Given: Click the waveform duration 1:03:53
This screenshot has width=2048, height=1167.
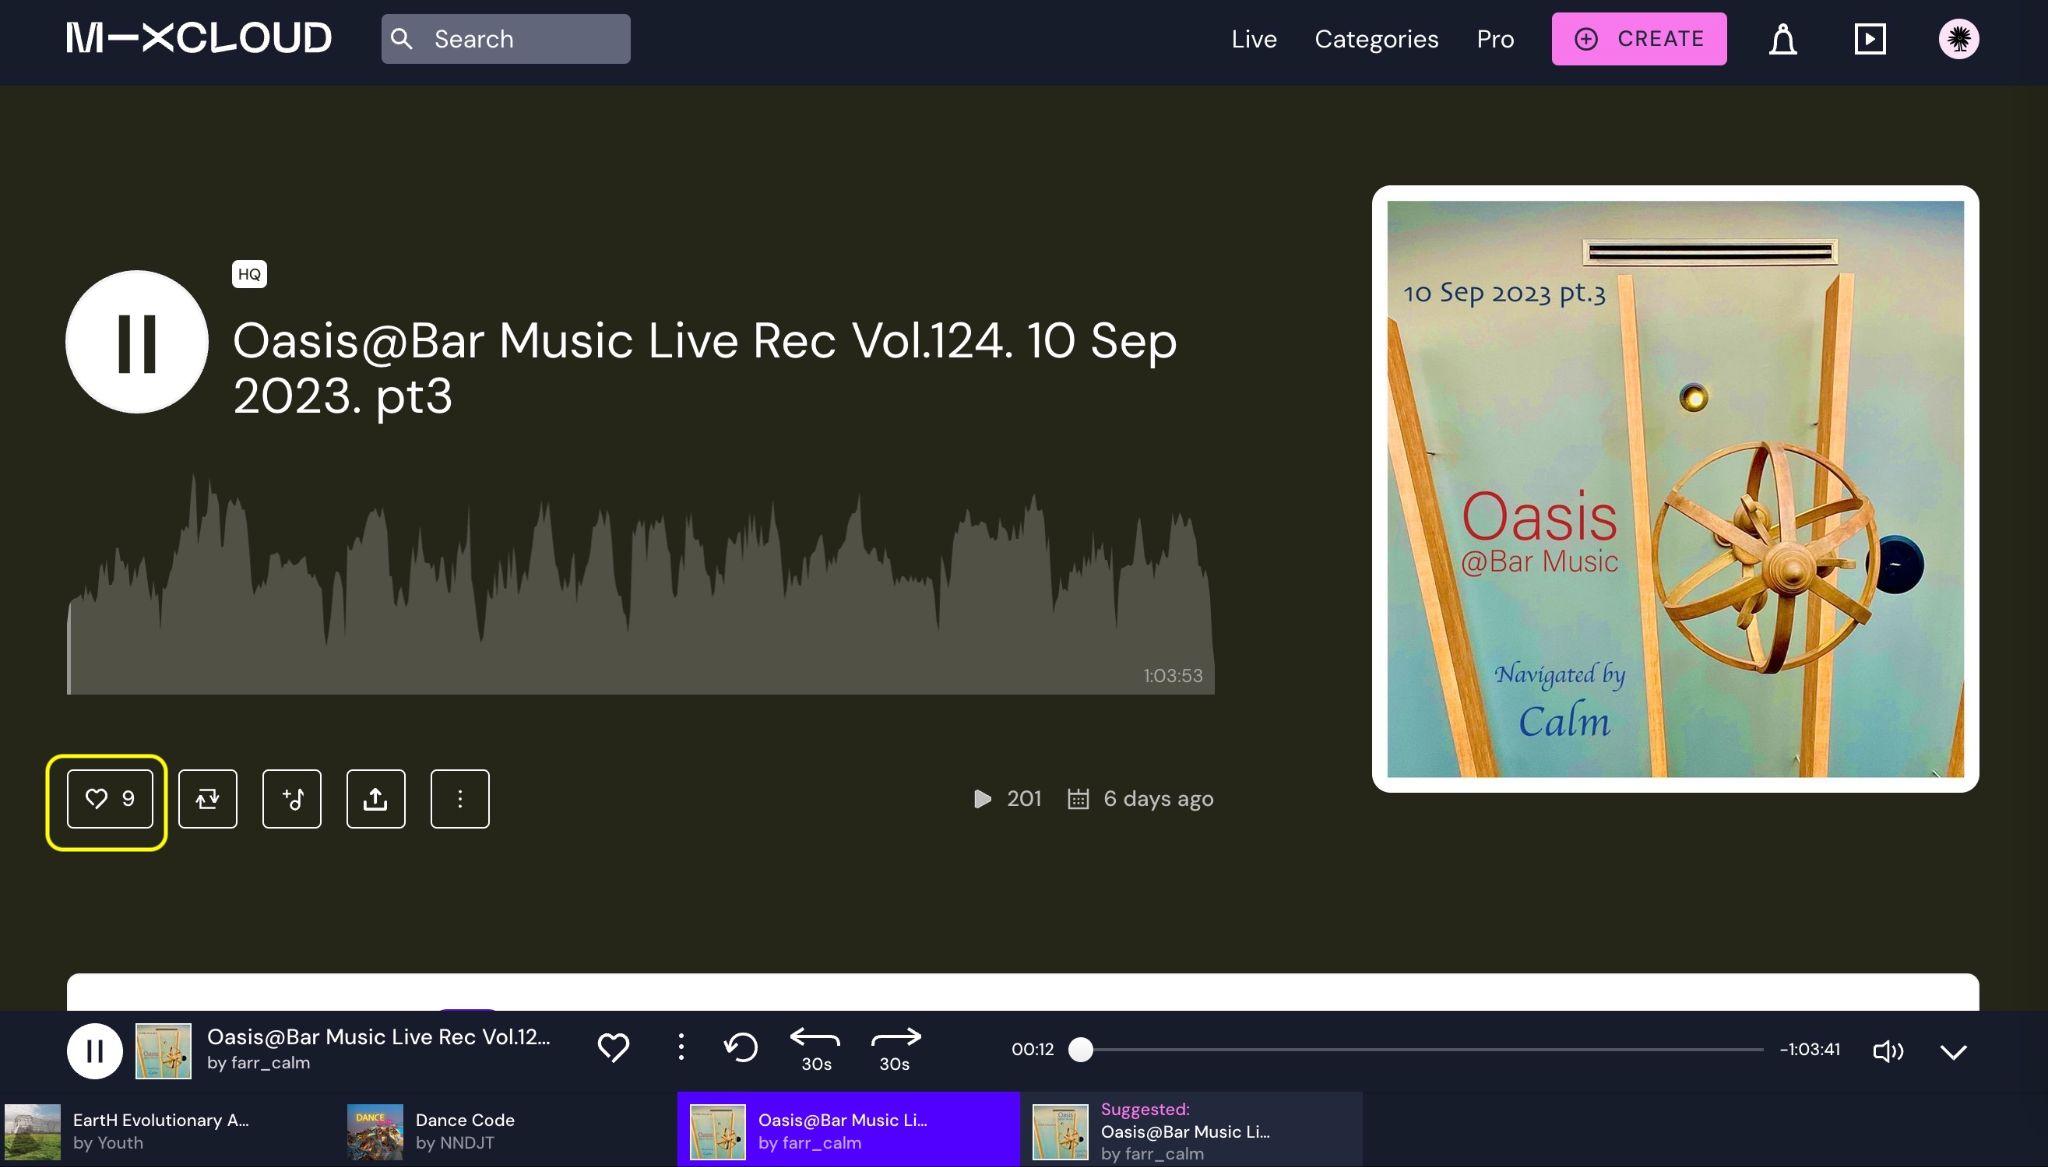Looking at the screenshot, I should [1173, 676].
